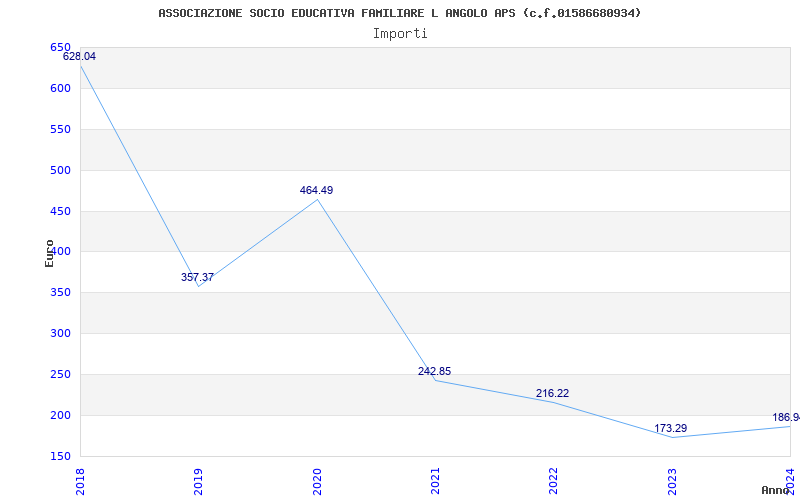The image size is (800, 500).
Task: Click y-axis value 550
Action: (x=60, y=130)
